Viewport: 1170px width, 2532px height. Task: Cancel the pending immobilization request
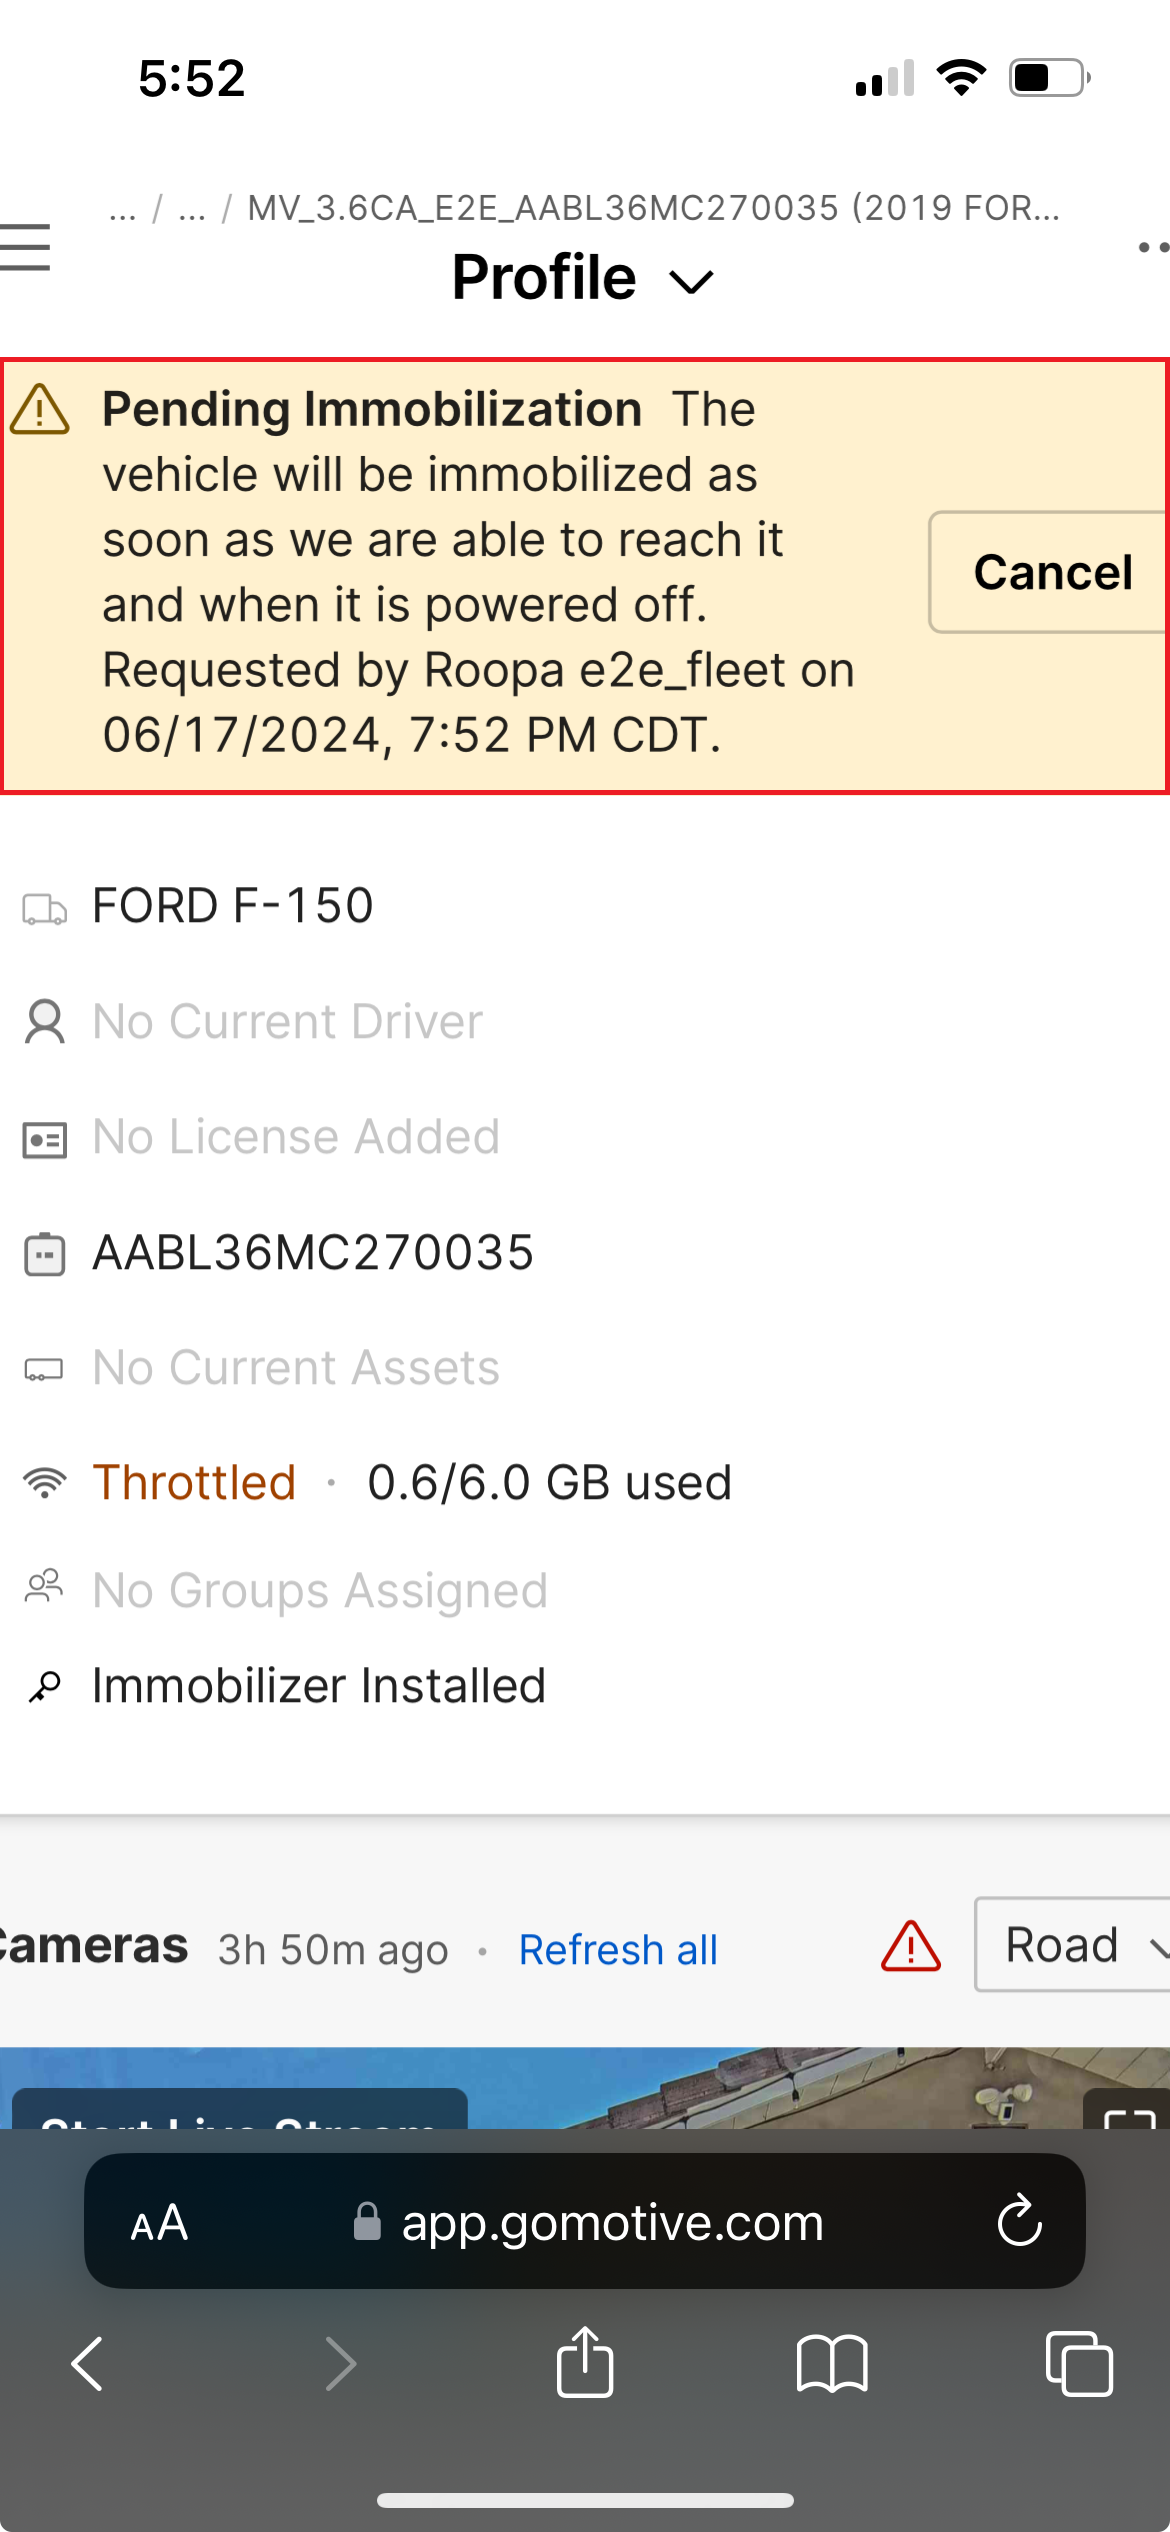(x=1050, y=572)
